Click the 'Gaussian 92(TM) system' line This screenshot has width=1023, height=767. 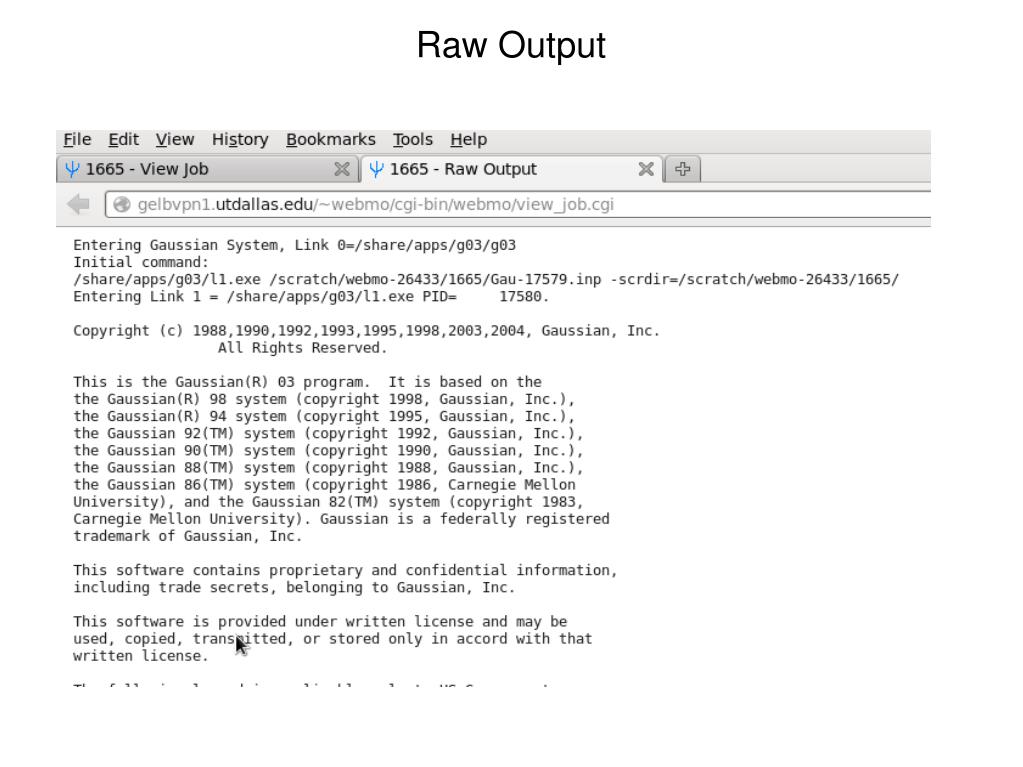pos(328,433)
